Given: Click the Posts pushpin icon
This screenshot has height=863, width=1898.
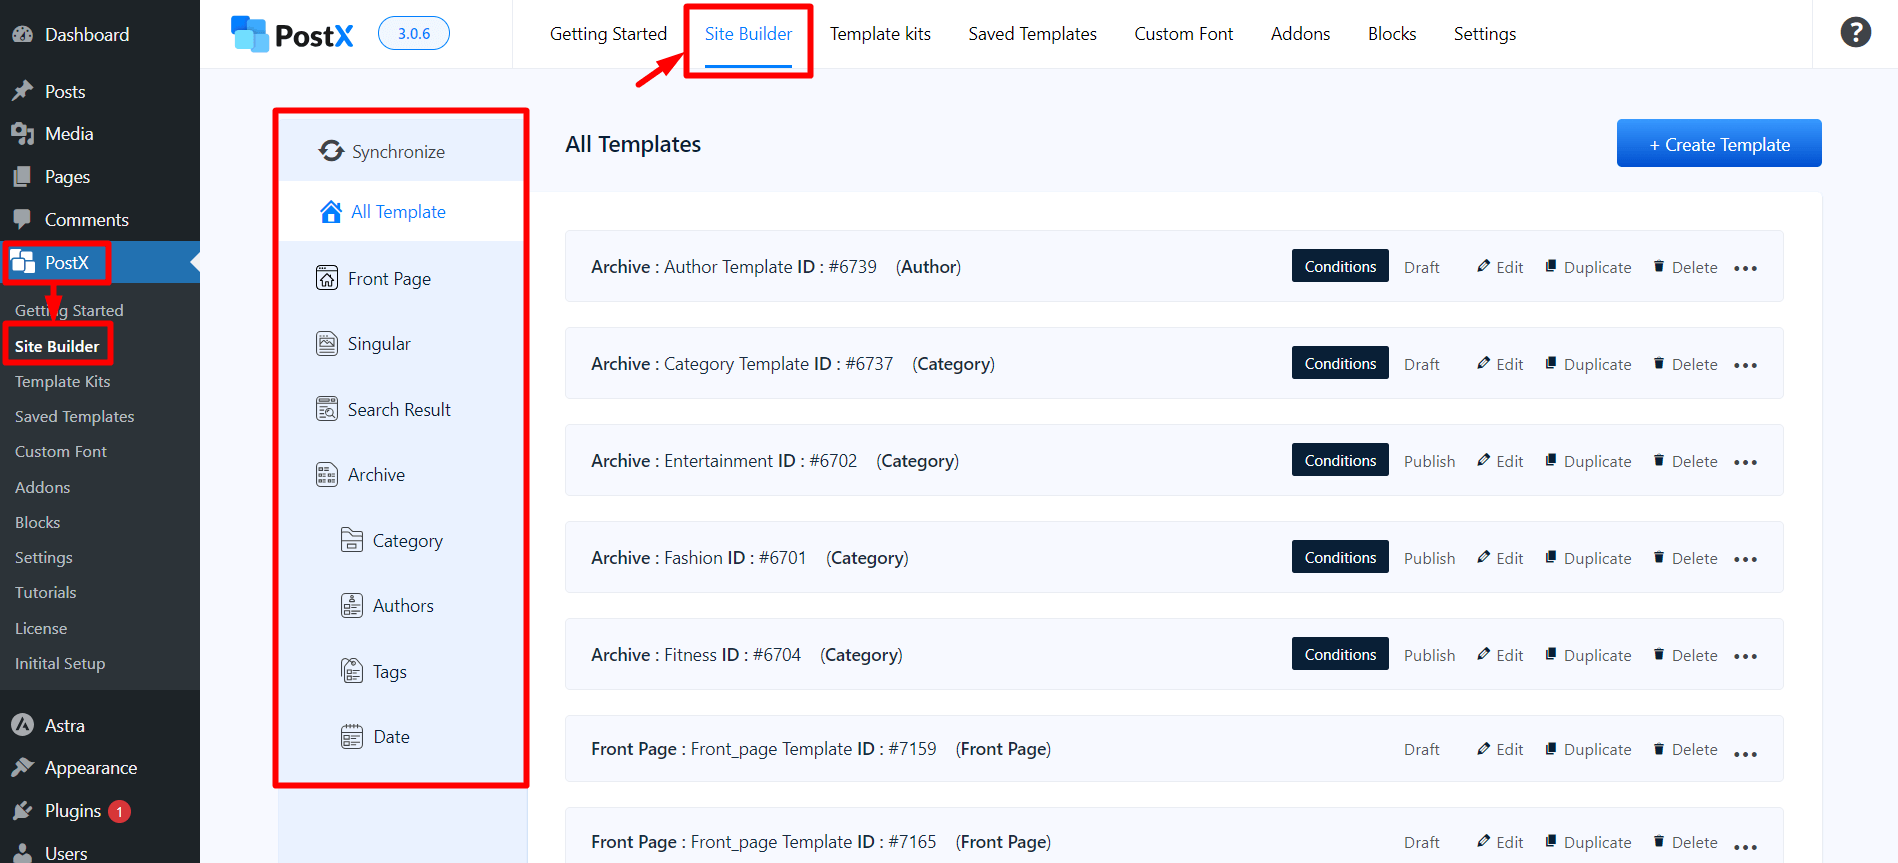Looking at the screenshot, I should click(23, 91).
